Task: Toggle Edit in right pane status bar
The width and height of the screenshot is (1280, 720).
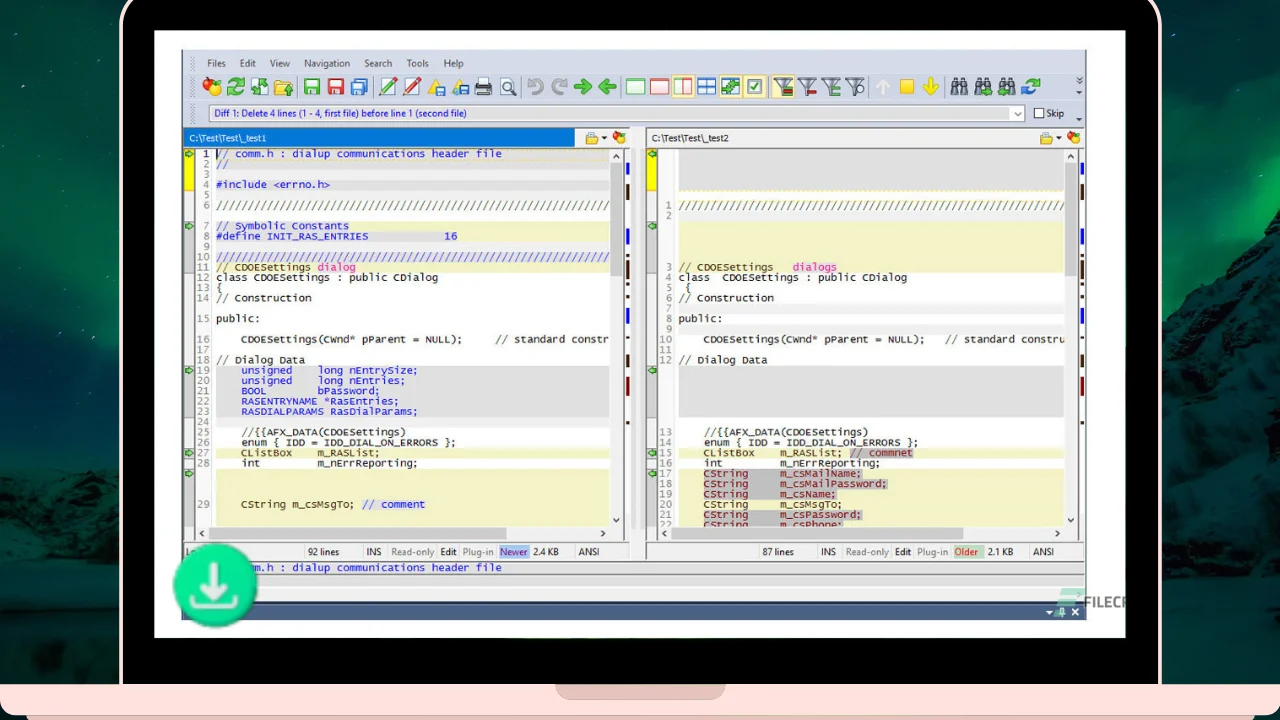Action: pyautogui.click(x=903, y=552)
